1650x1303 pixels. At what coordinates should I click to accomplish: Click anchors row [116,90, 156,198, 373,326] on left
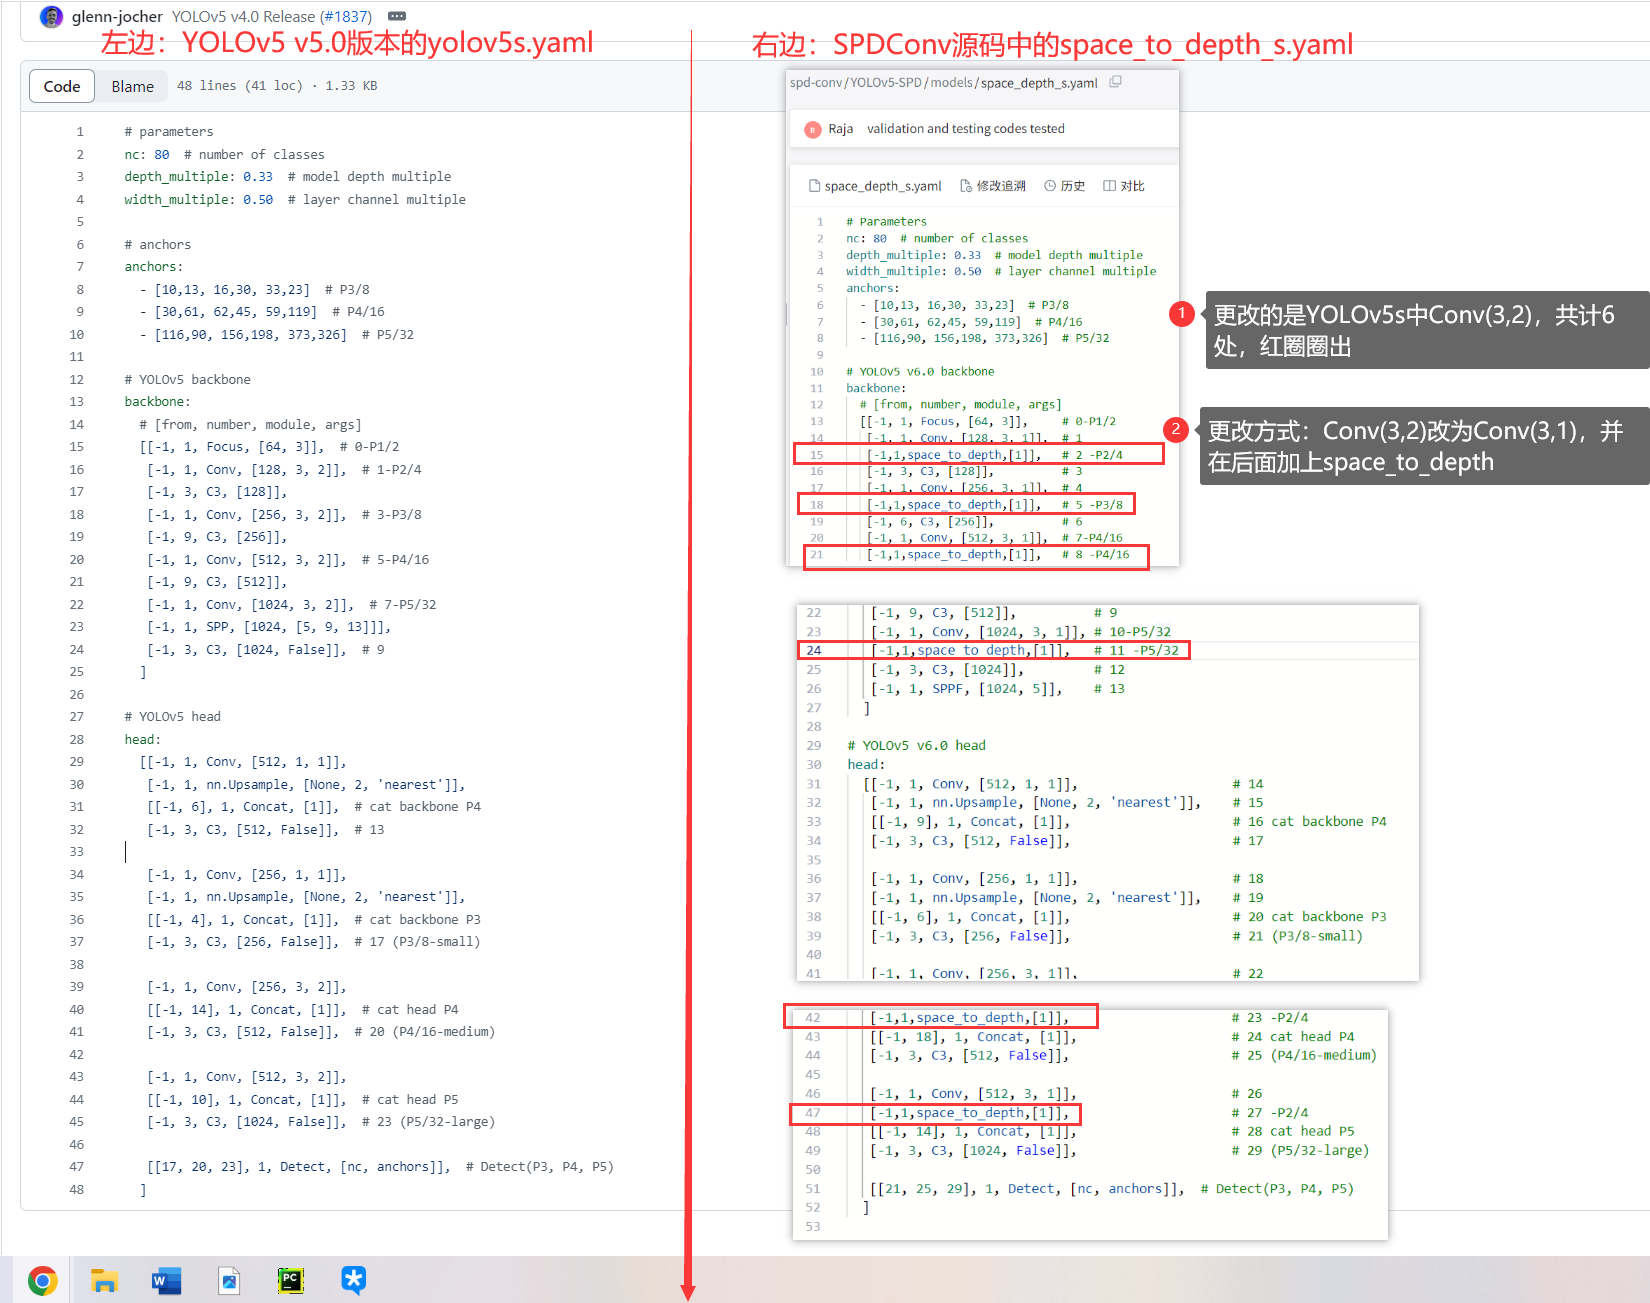tap(276, 335)
